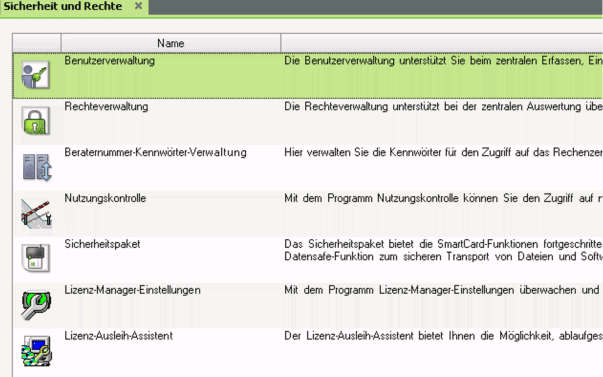
Task: Click description starting 'Die Rechteverwaltung unterstützt bei'
Action: click(x=443, y=107)
